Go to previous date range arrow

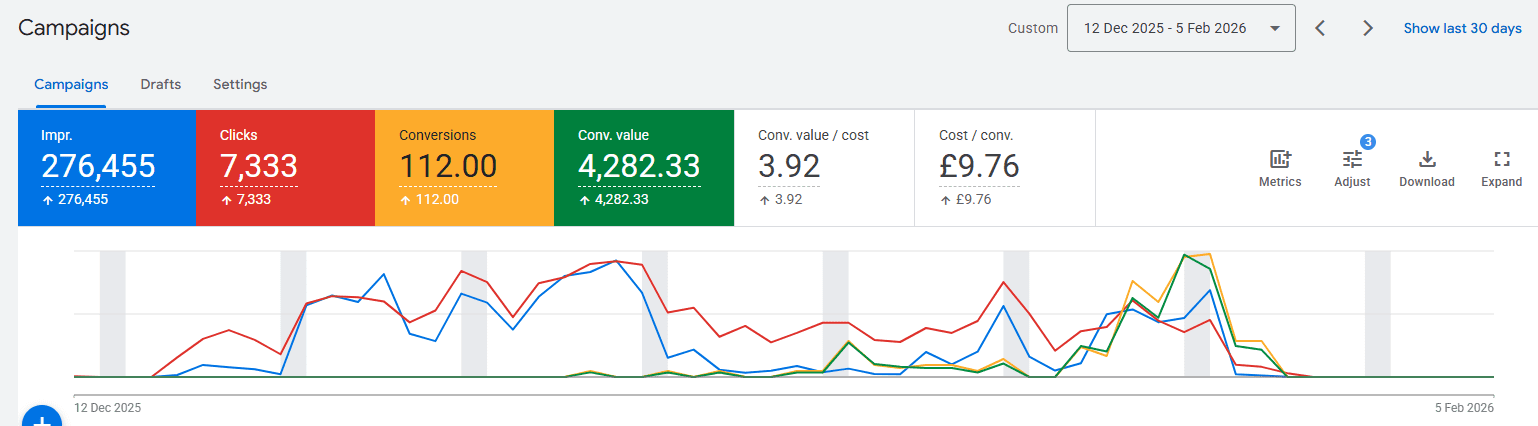coord(1320,28)
